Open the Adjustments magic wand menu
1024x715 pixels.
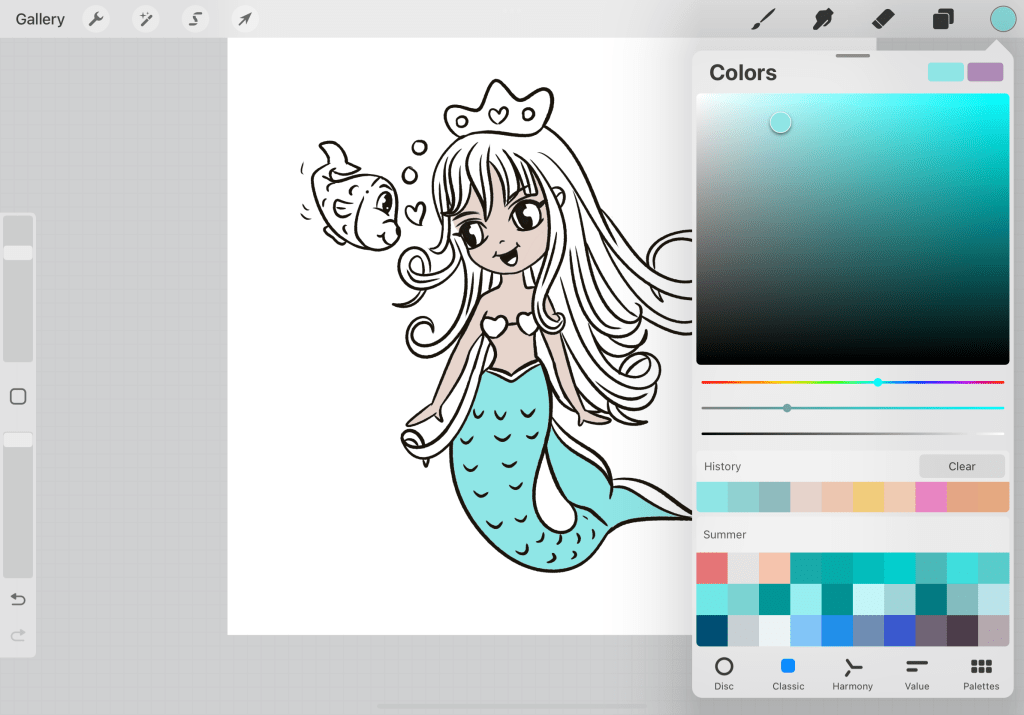(146, 19)
